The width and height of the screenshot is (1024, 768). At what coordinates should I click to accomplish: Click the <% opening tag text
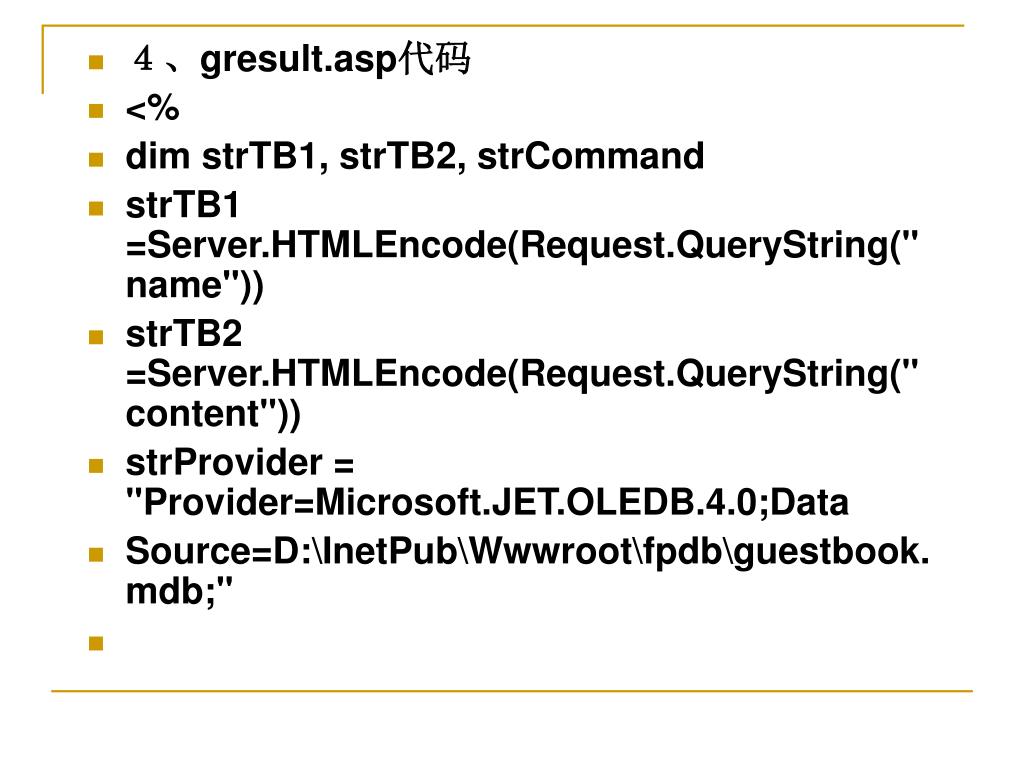[152, 108]
